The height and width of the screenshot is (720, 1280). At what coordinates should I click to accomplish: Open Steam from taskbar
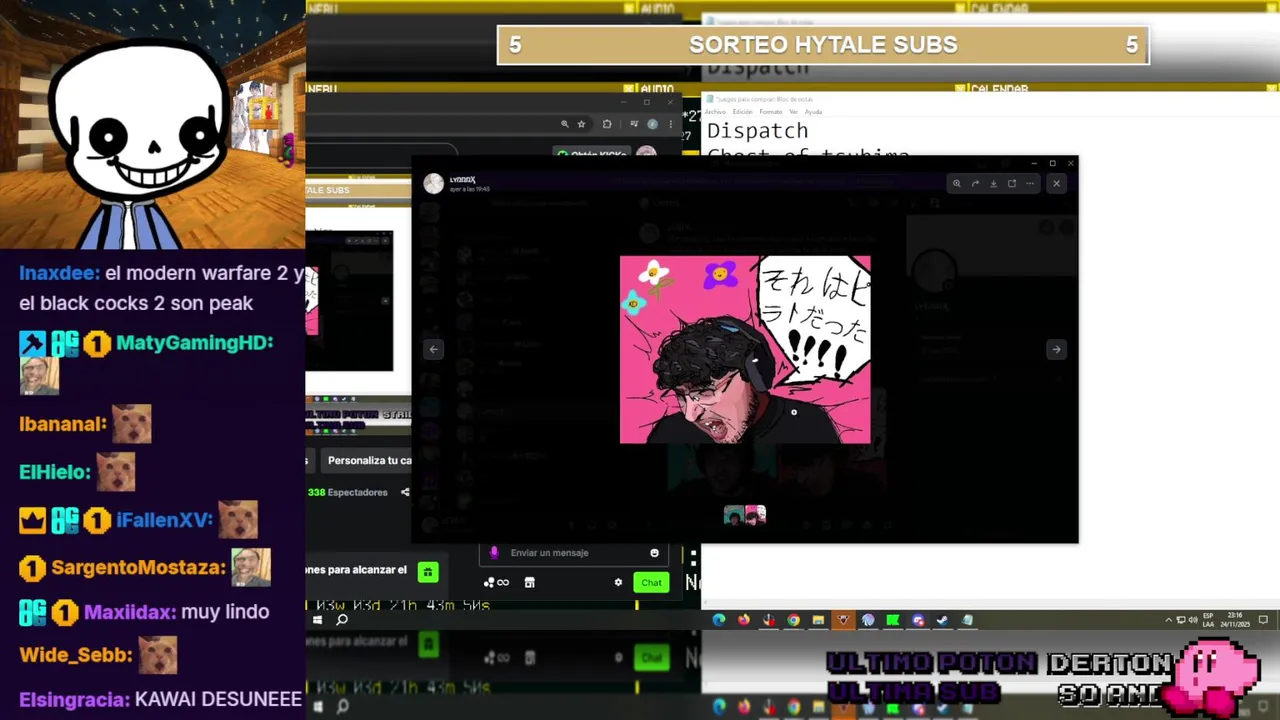pos(942,620)
